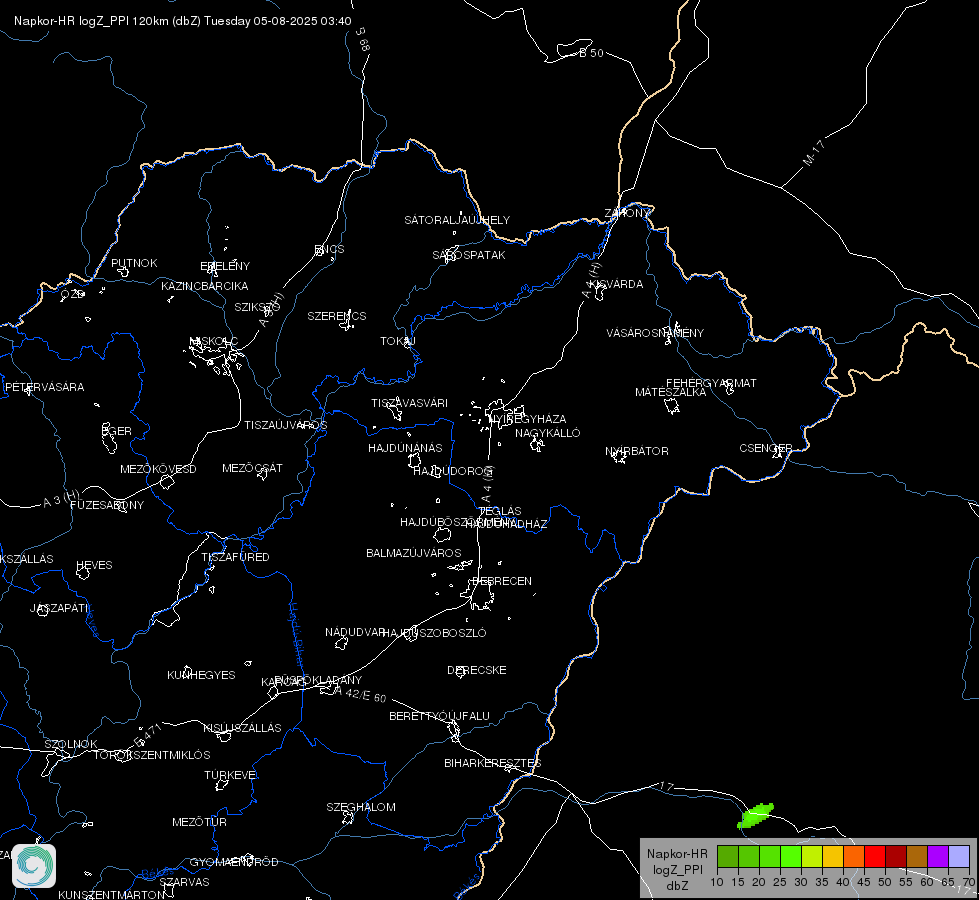
Task: Click the TISZAFÜRED city label
Action: pyautogui.click(x=235, y=557)
